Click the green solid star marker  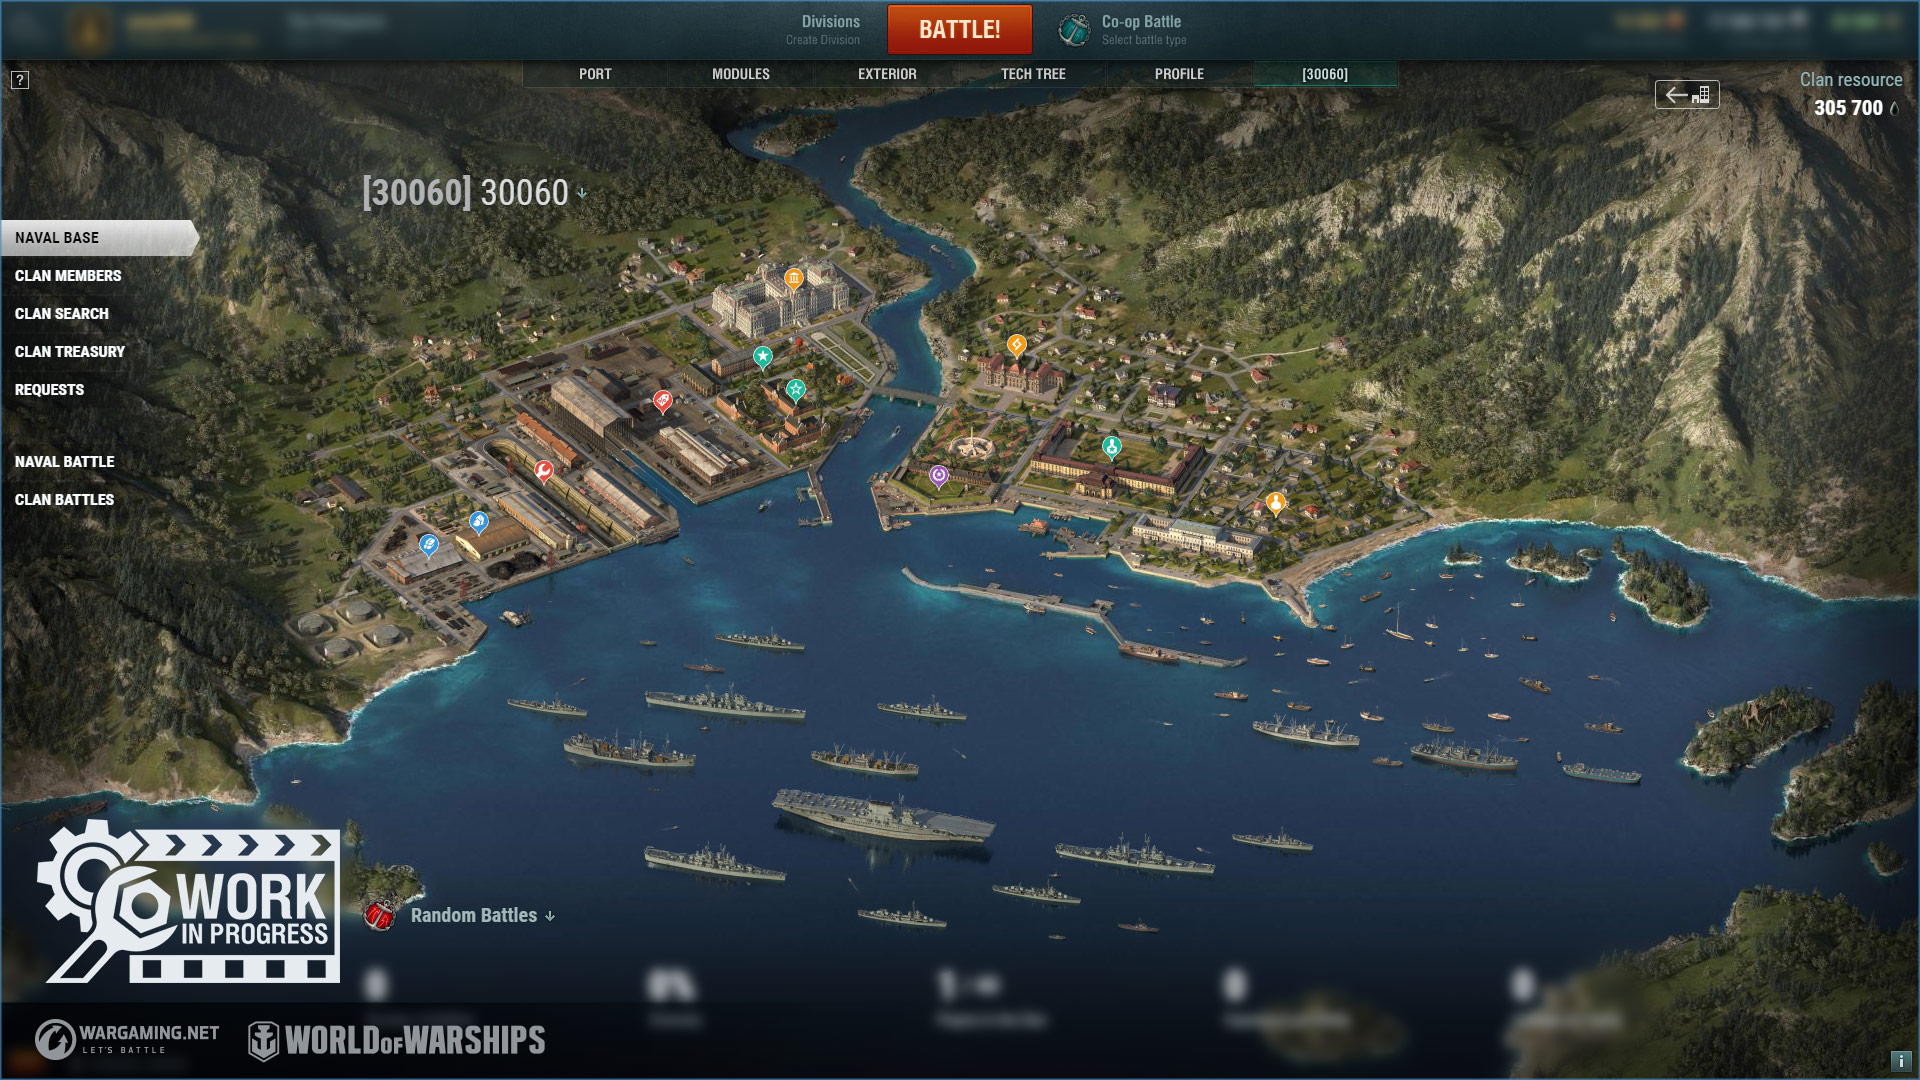pos(763,356)
